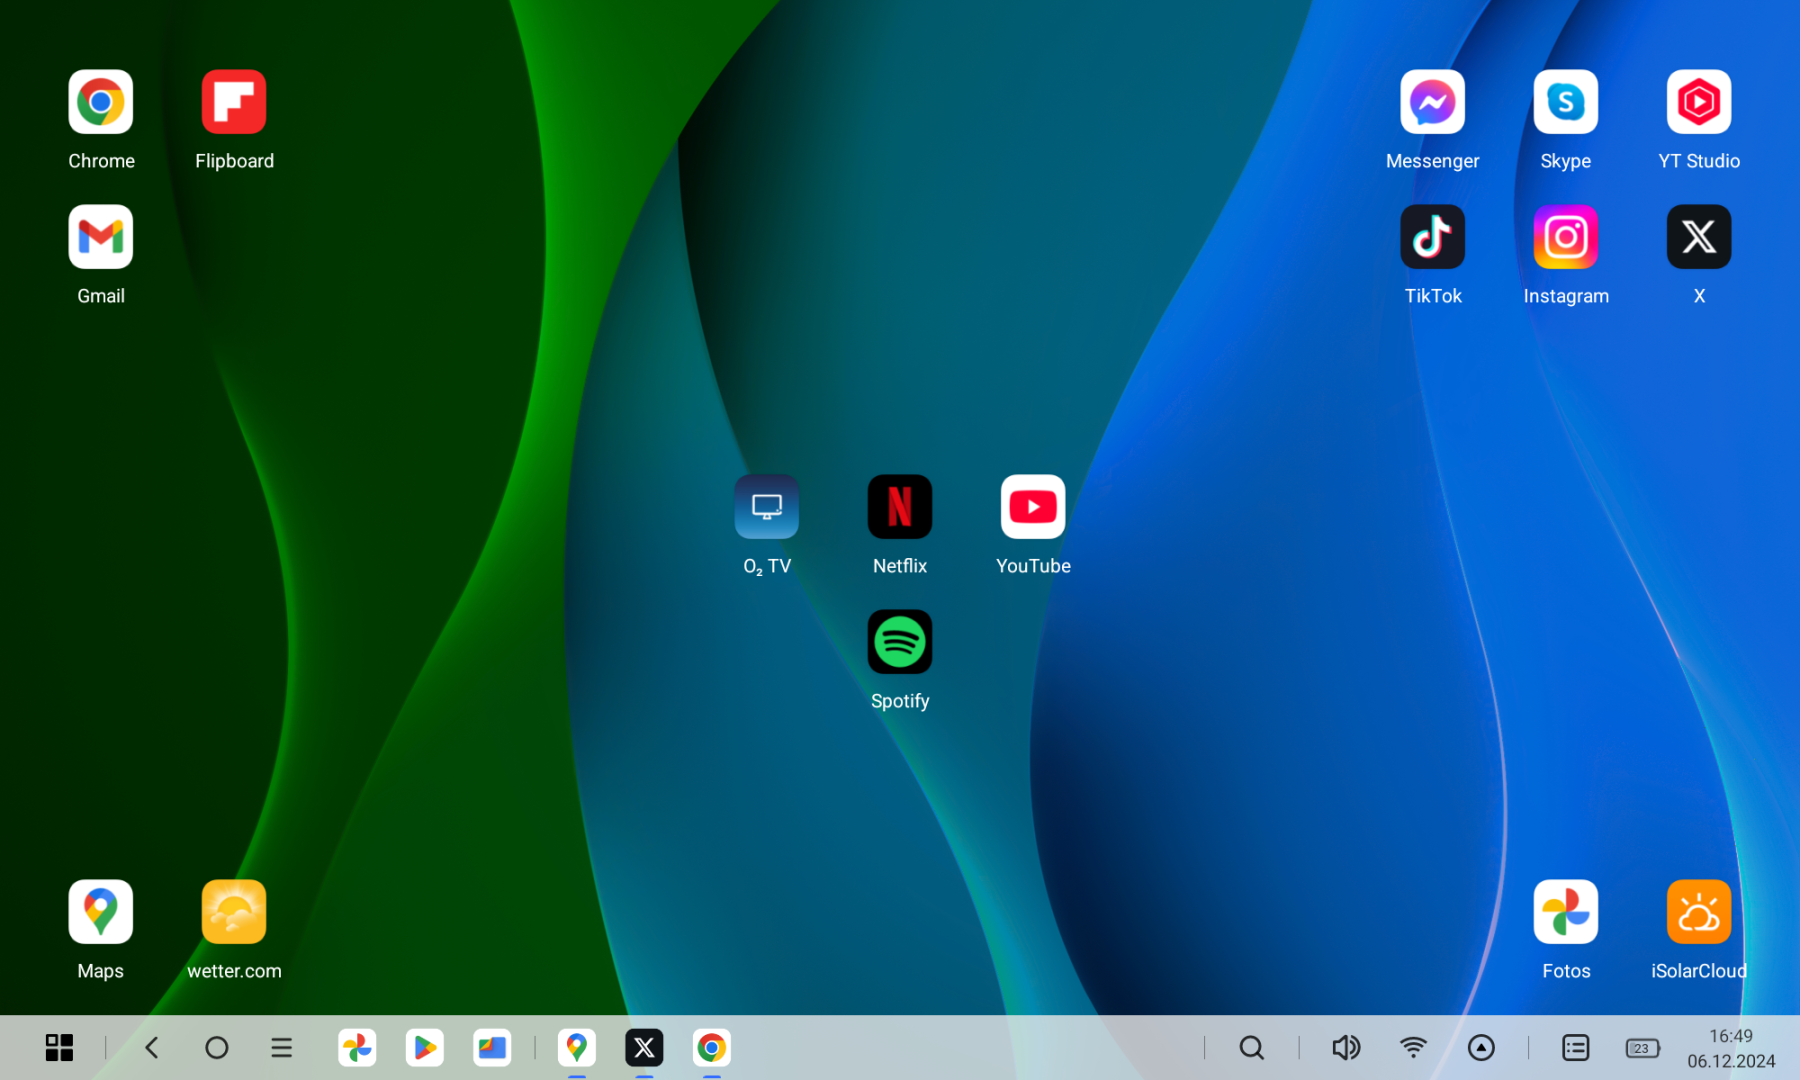This screenshot has height=1080, width=1800.
Task: Open Files by Google in the taskbar
Action: coord(492,1048)
